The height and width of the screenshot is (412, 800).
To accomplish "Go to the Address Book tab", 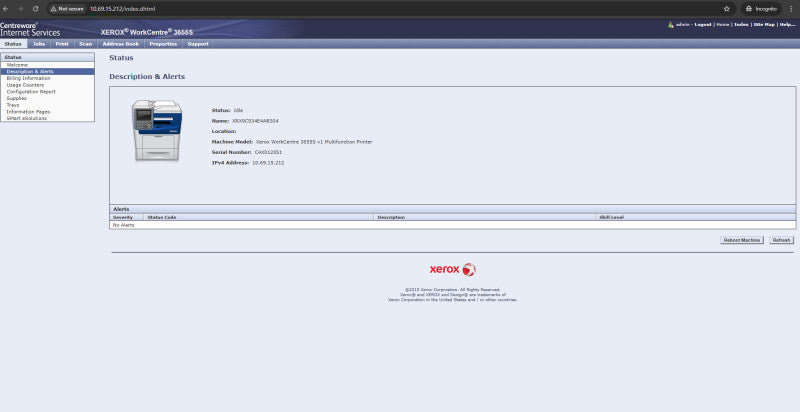I will (121, 44).
